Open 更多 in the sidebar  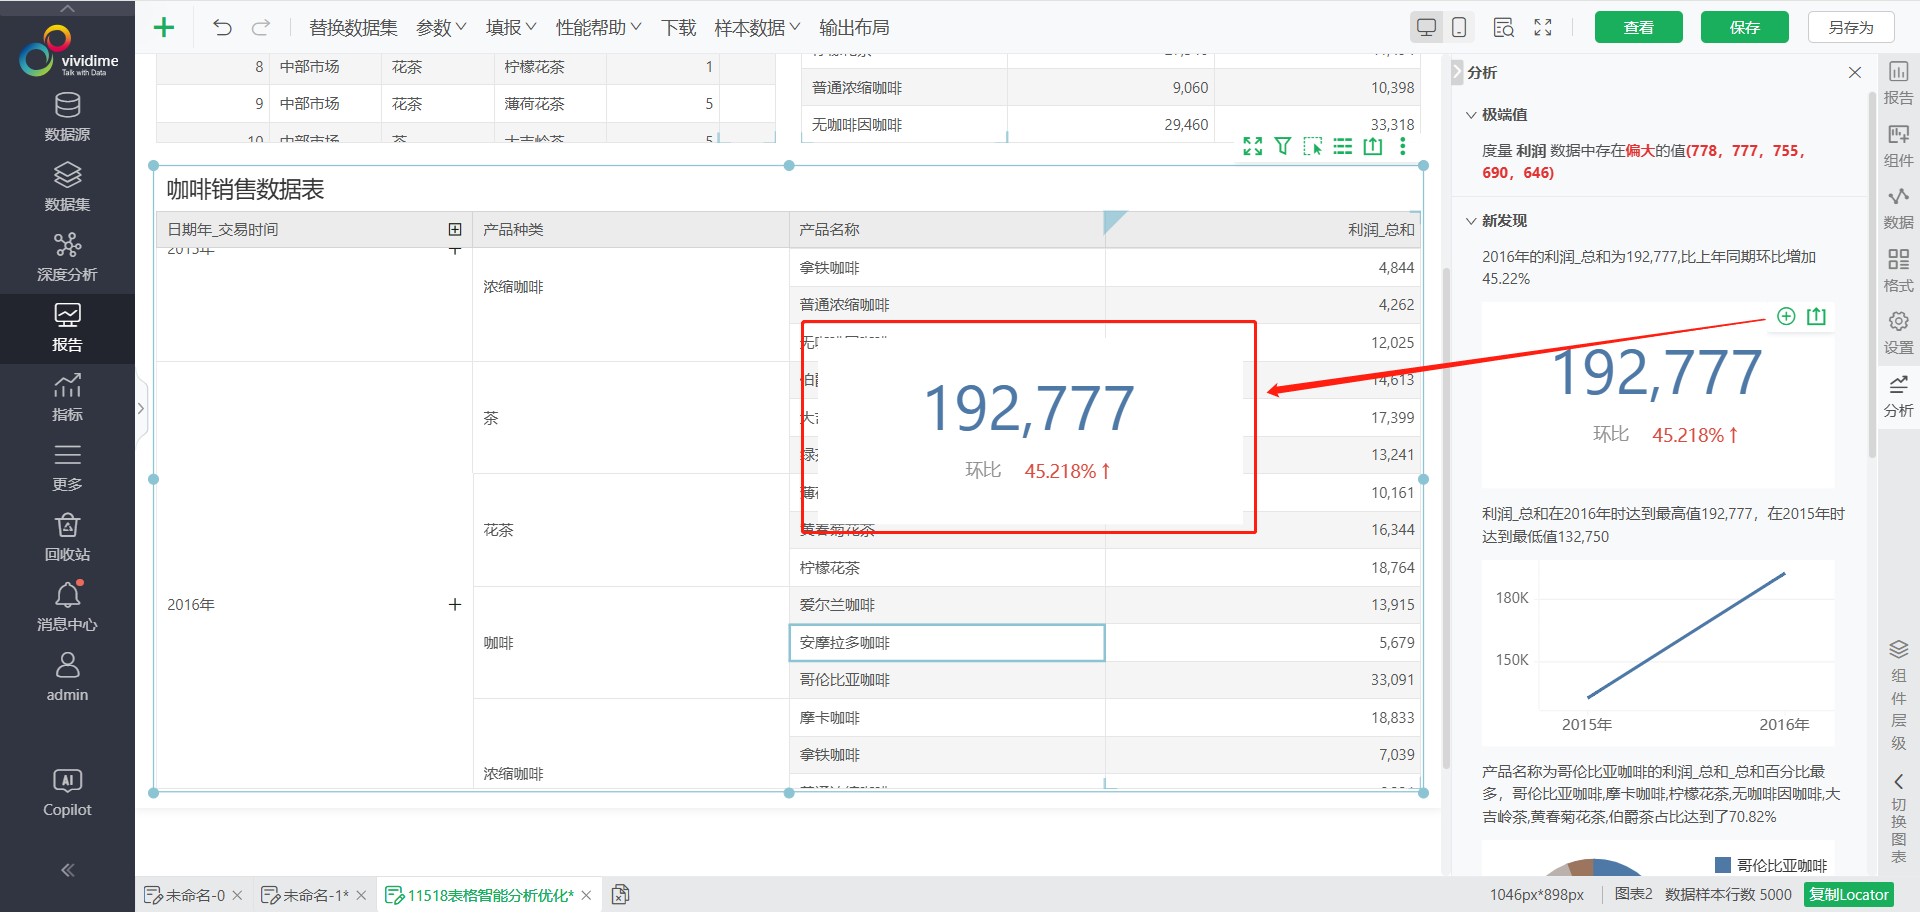click(67, 467)
